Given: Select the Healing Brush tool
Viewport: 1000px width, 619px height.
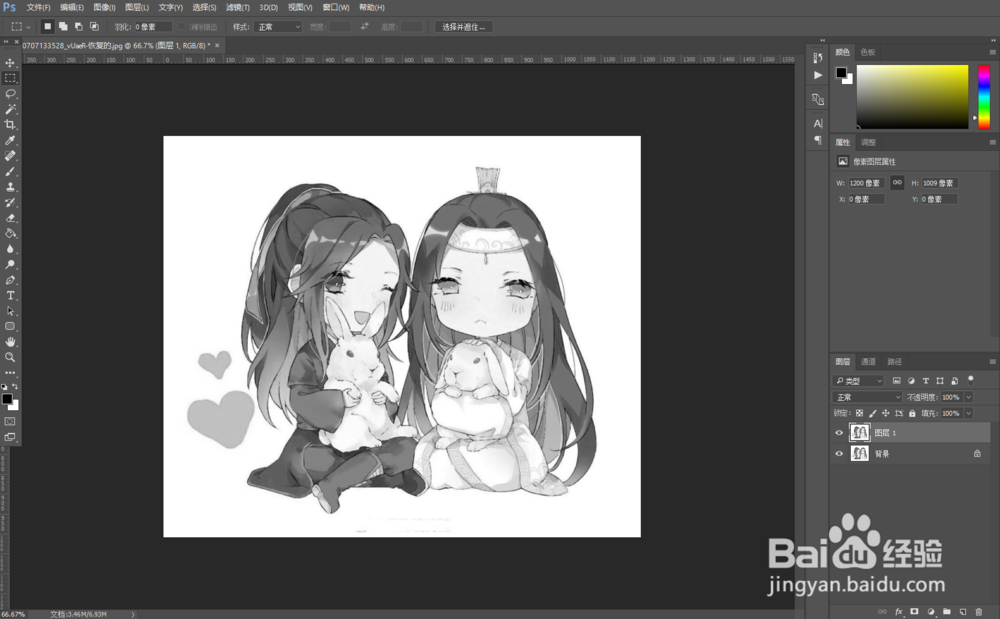Looking at the screenshot, I should click(x=10, y=156).
